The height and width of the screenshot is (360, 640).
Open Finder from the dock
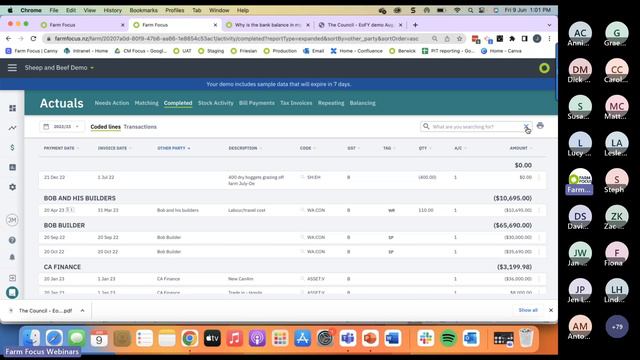pyautogui.click(x=31, y=338)
